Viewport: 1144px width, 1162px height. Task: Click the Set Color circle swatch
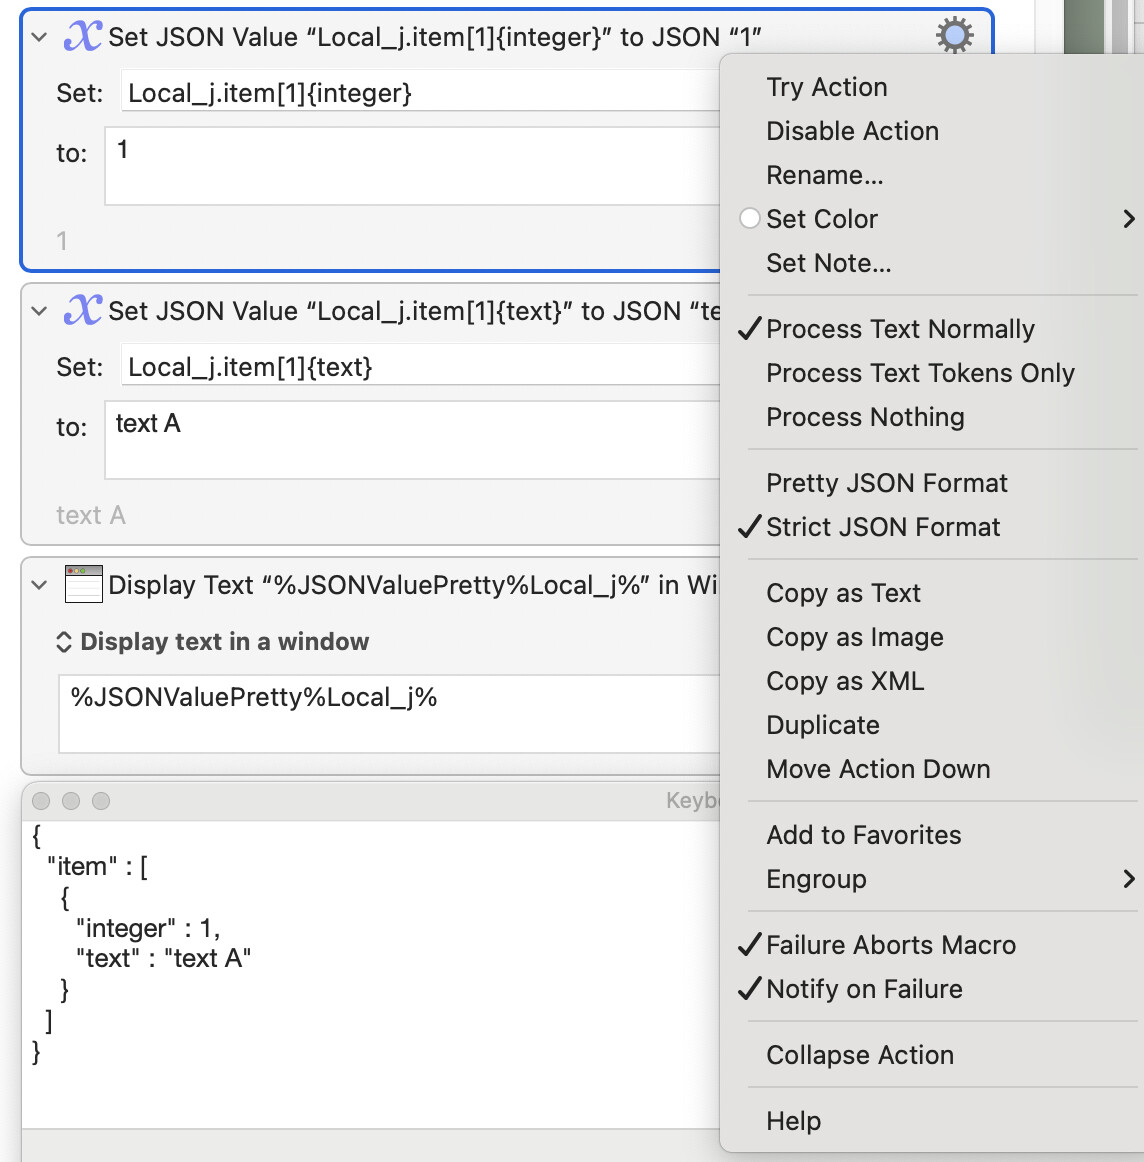point(750,219)
